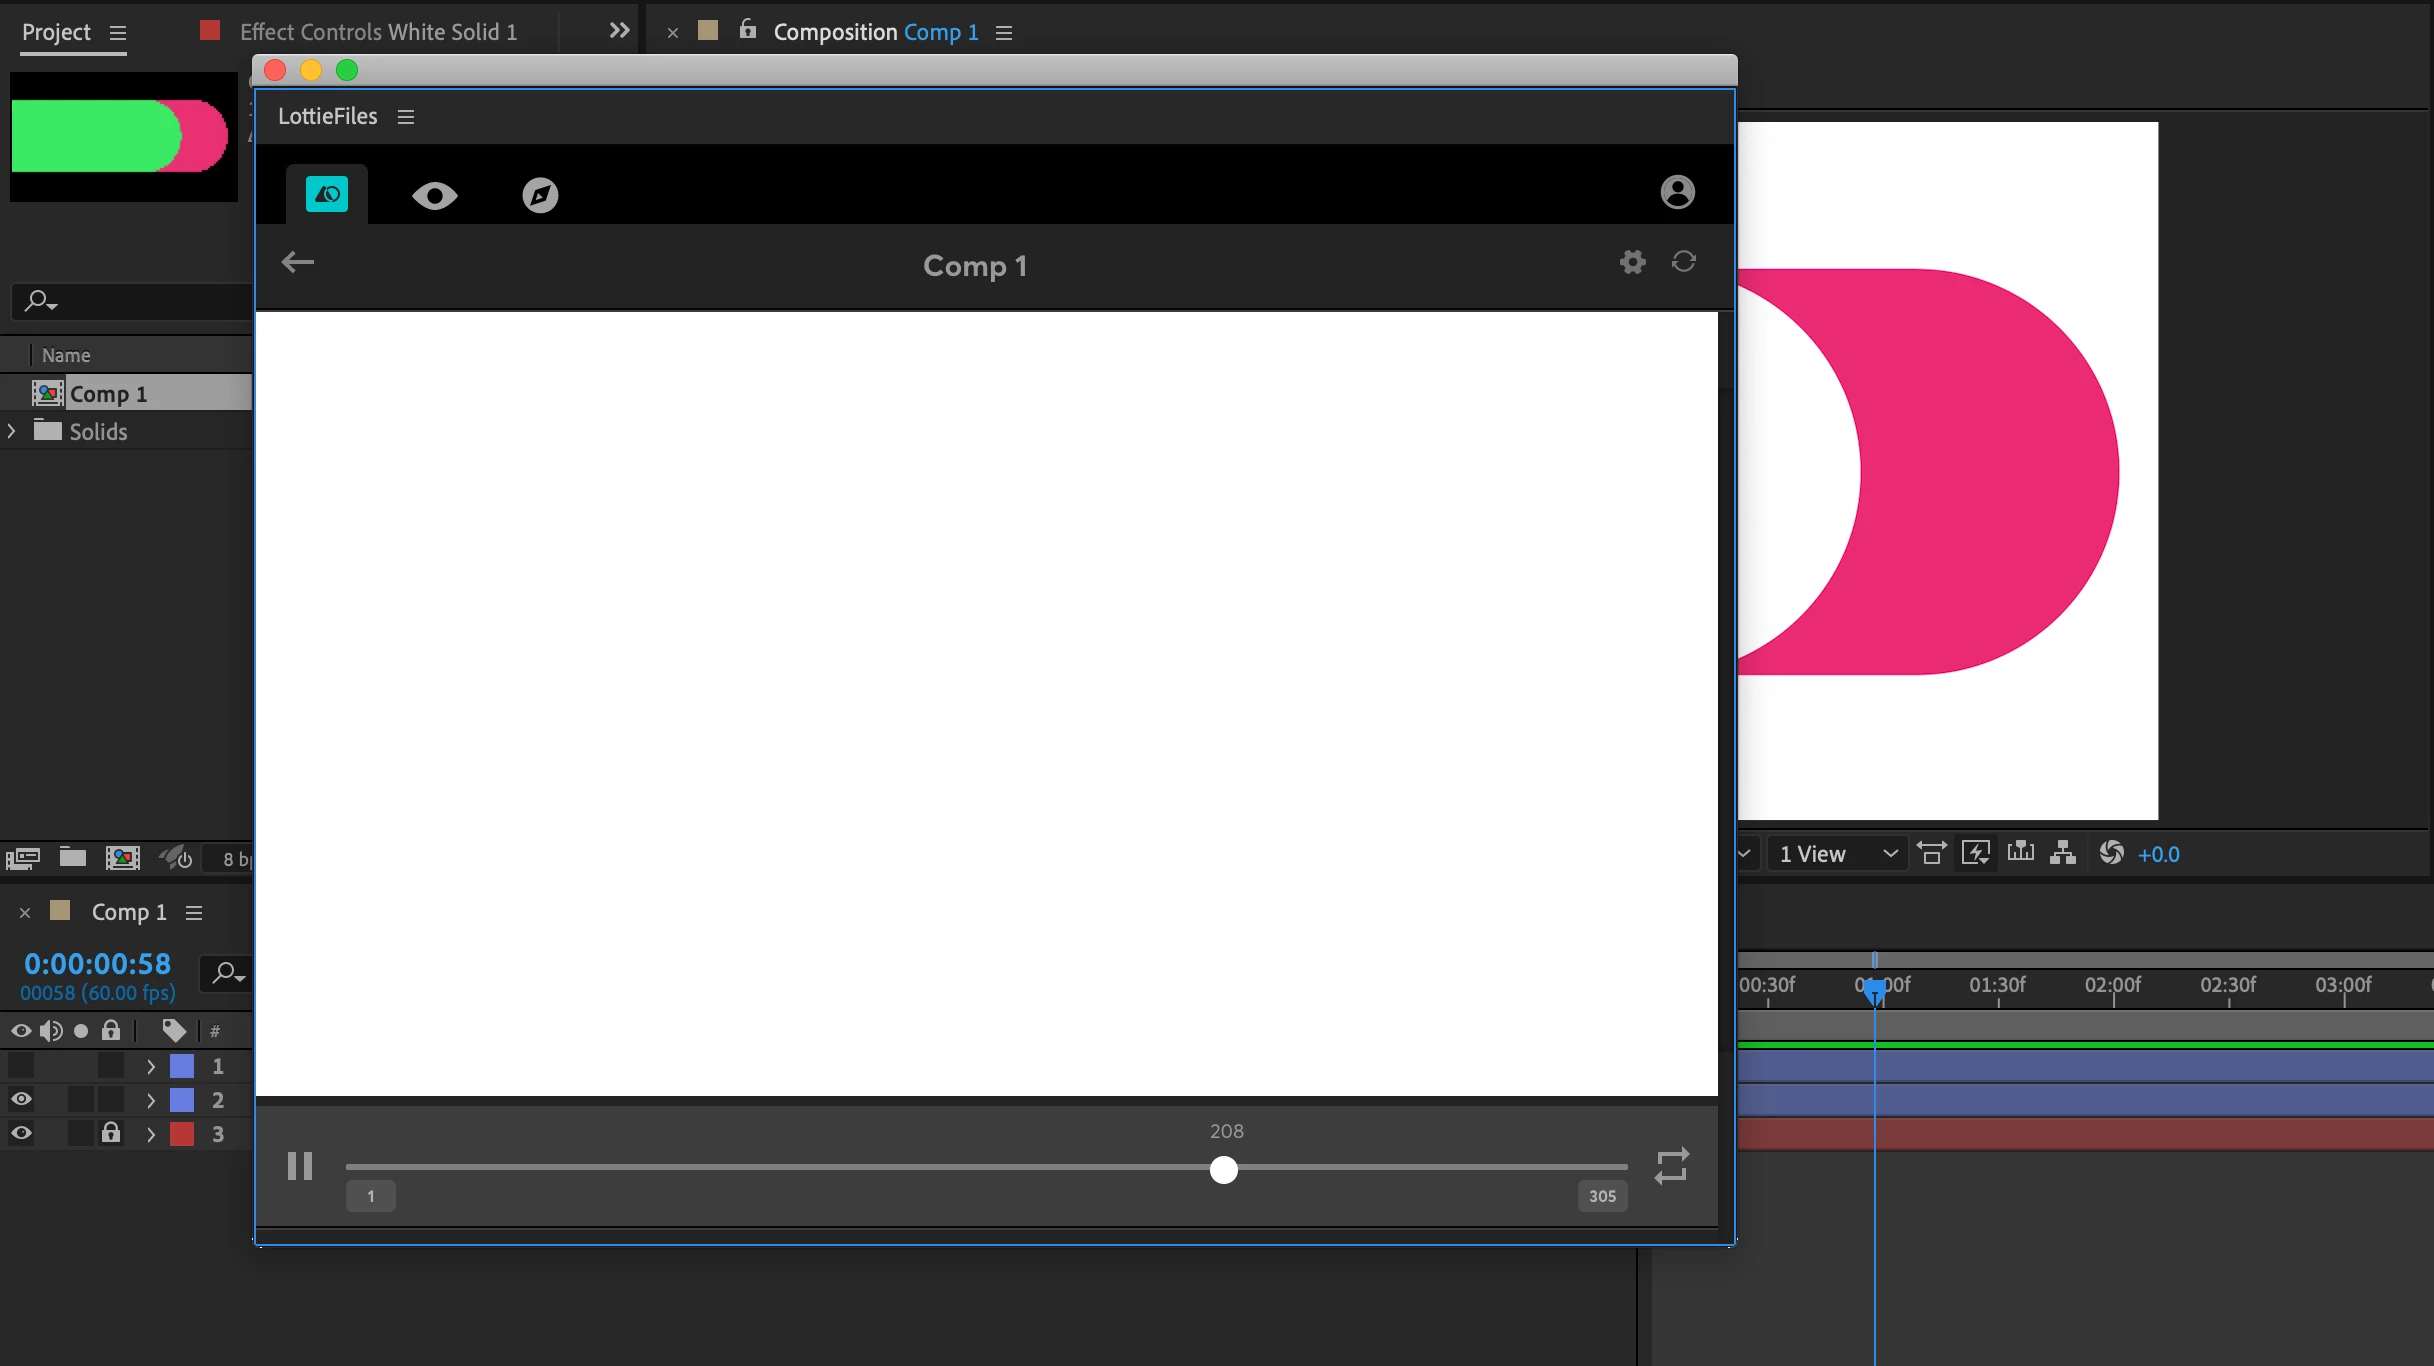Screen dimensions: 2434x1366
Task: Hide layer 2 with its eye toggle
Action: click(21, 1100)
